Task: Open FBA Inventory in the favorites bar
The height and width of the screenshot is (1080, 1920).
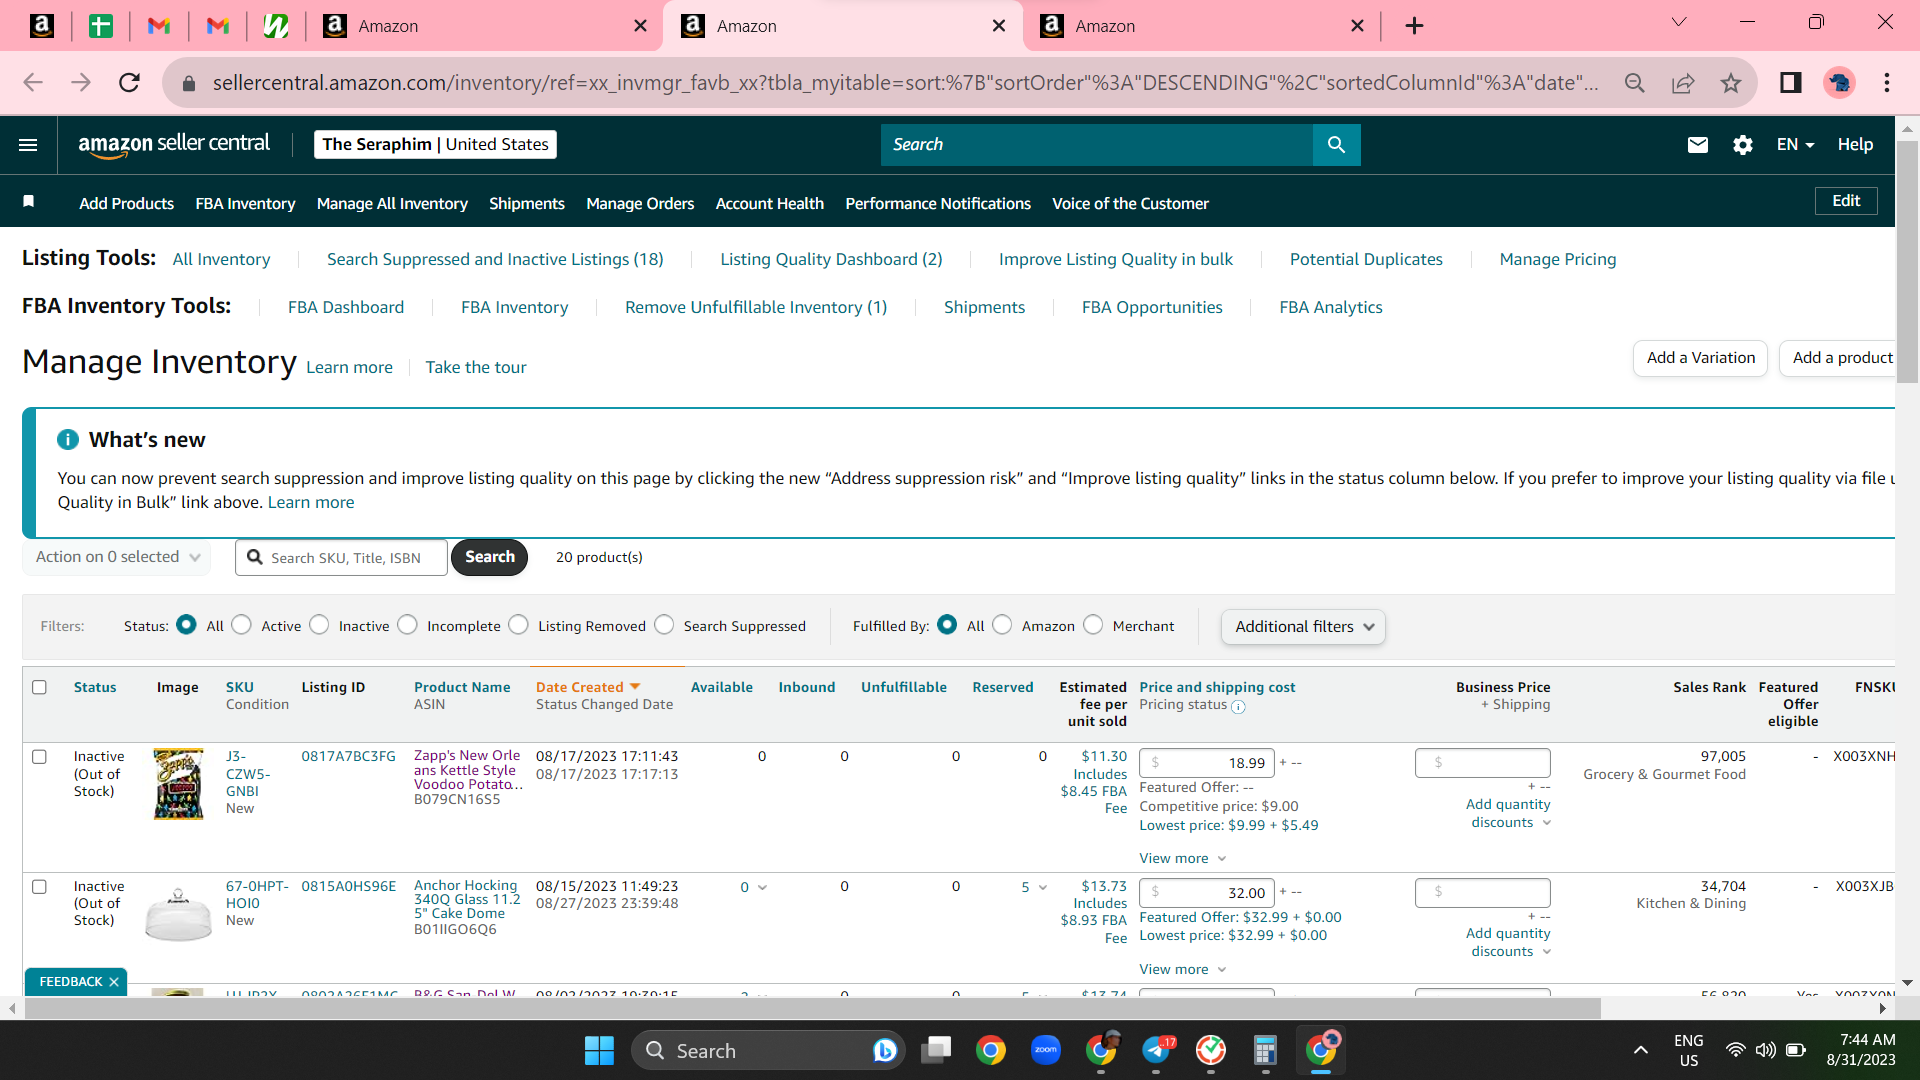Action: point(245,203)
